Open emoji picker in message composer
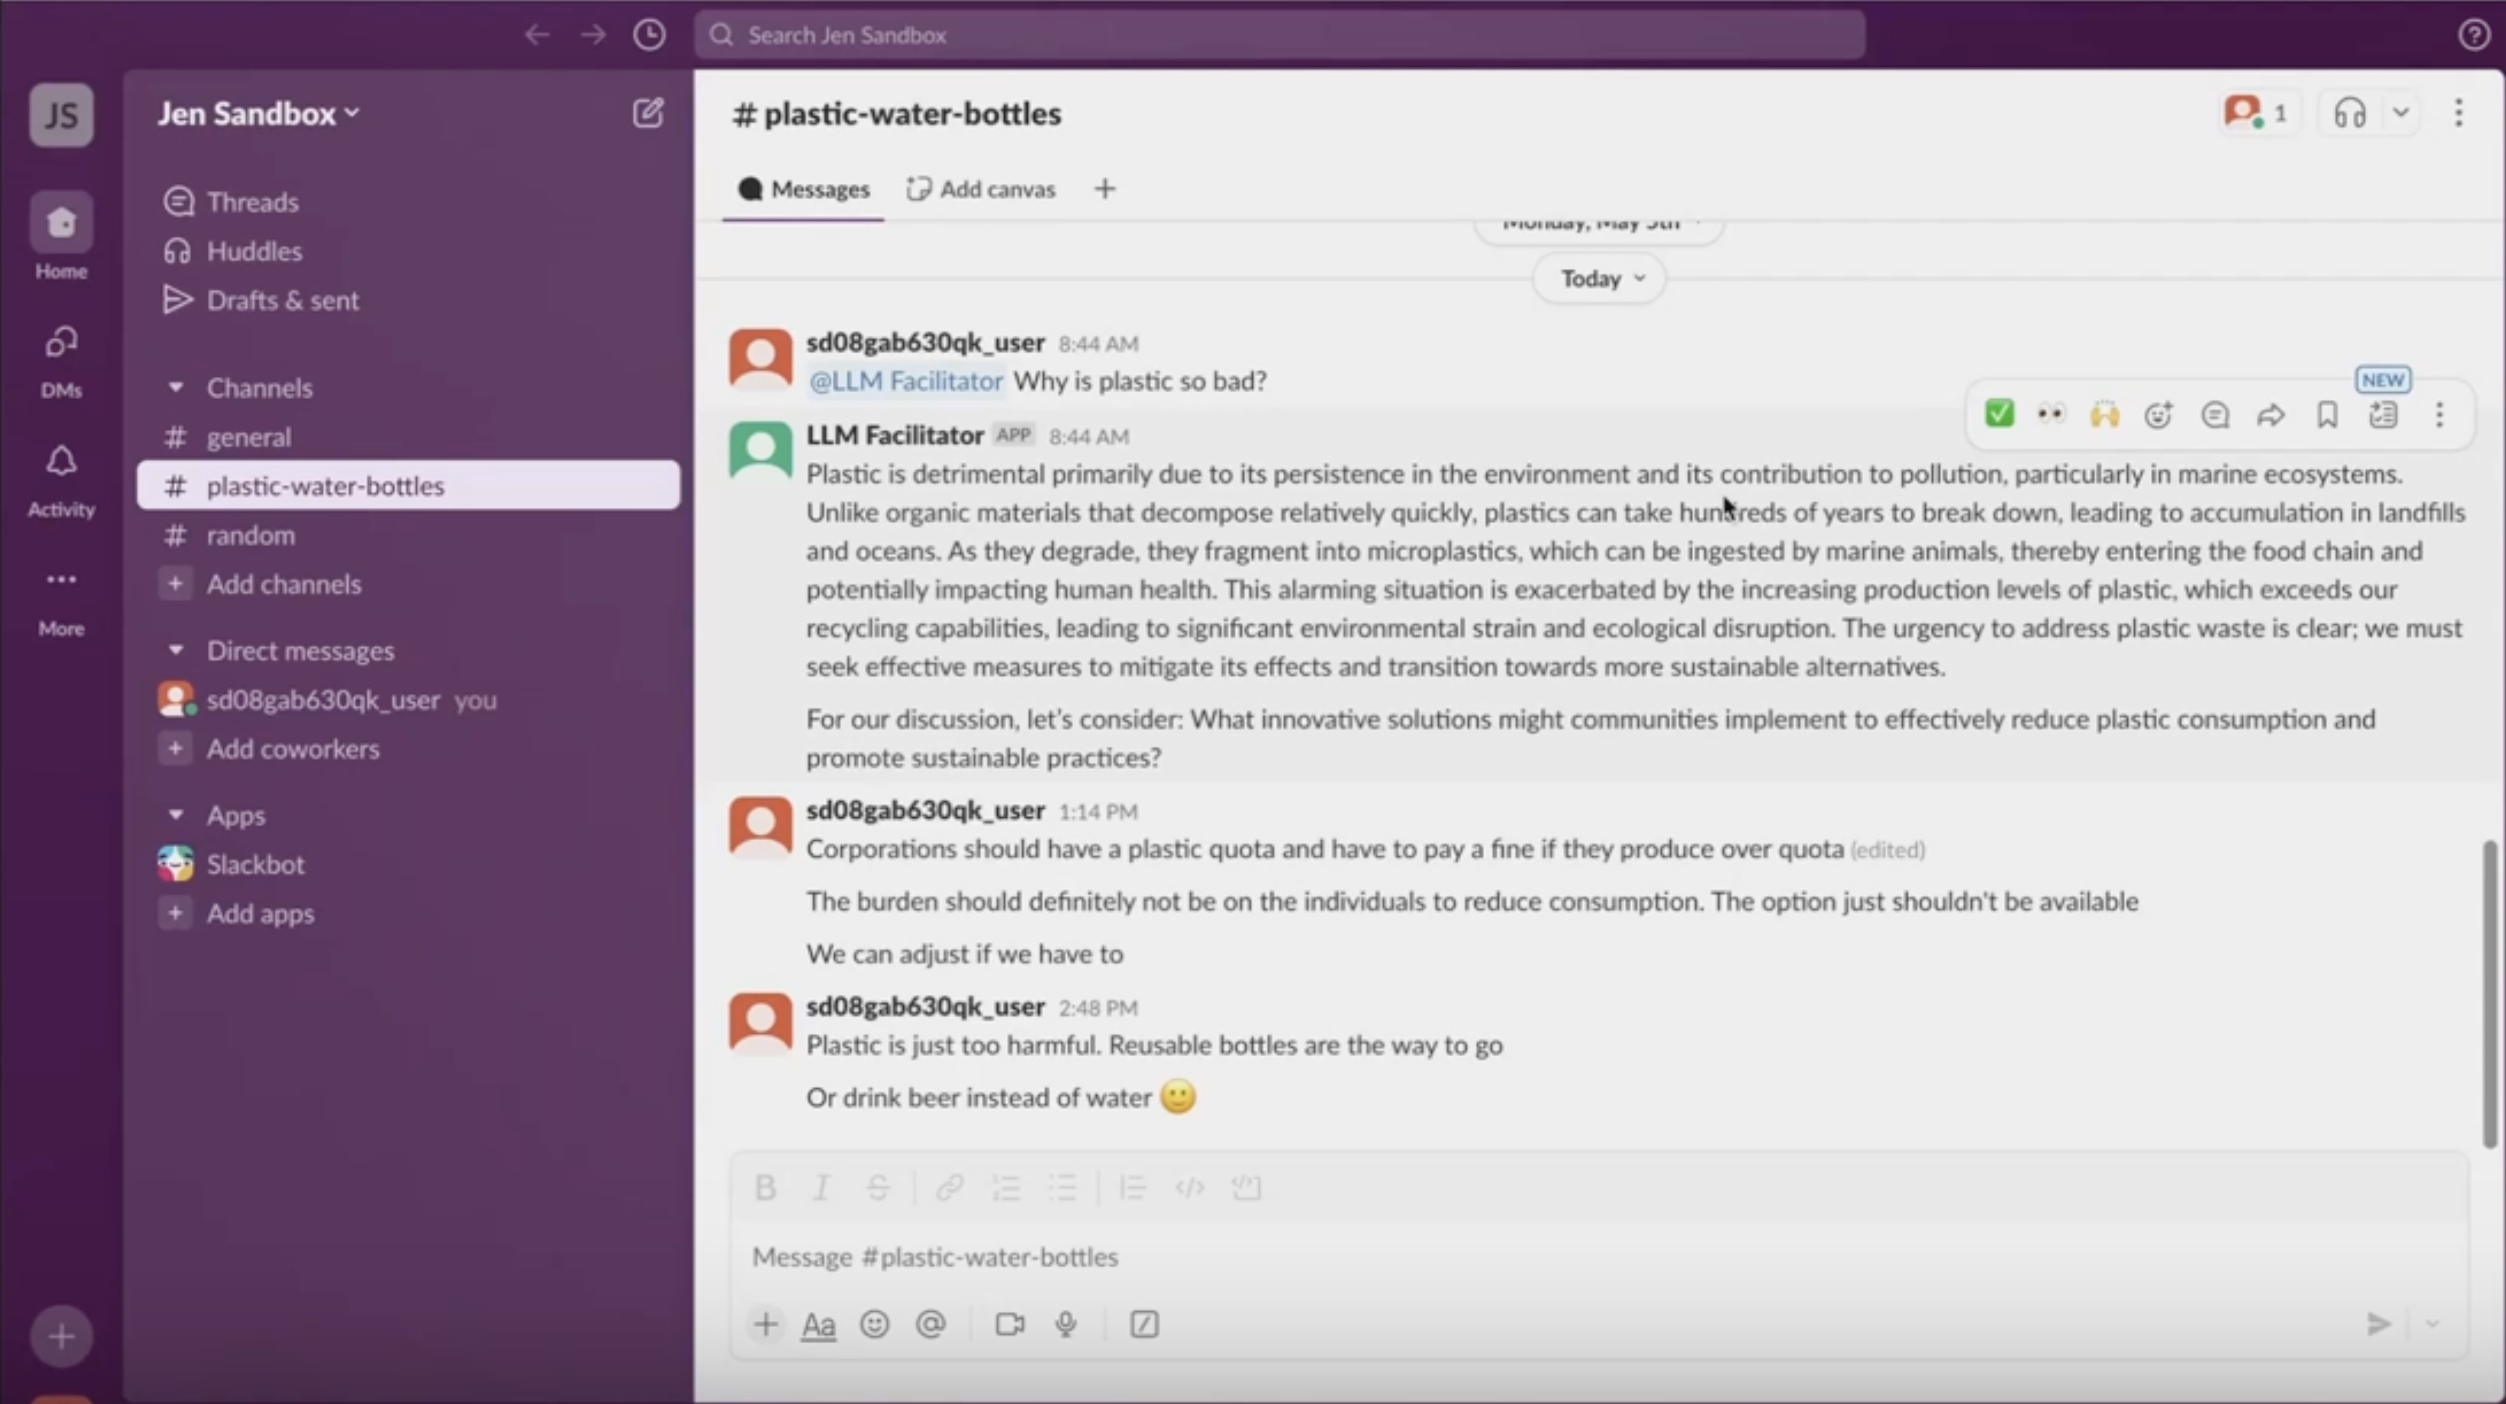 pyautogui.click(x=874, y=1324)
